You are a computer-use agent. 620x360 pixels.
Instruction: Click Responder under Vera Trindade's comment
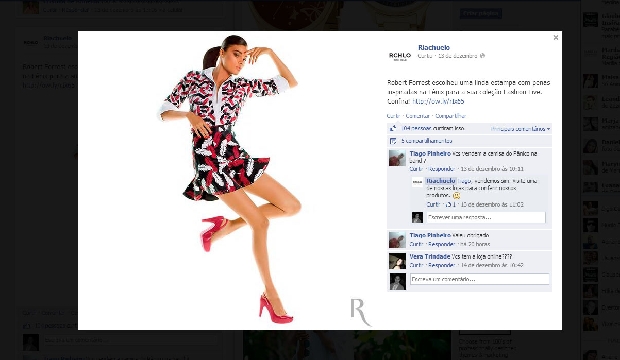(442, 265)
